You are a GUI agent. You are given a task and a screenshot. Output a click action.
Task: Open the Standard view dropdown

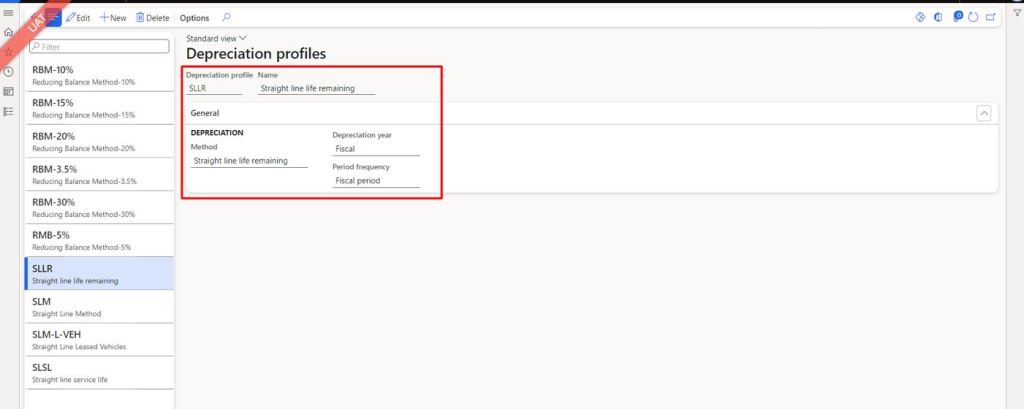[216, 38]
